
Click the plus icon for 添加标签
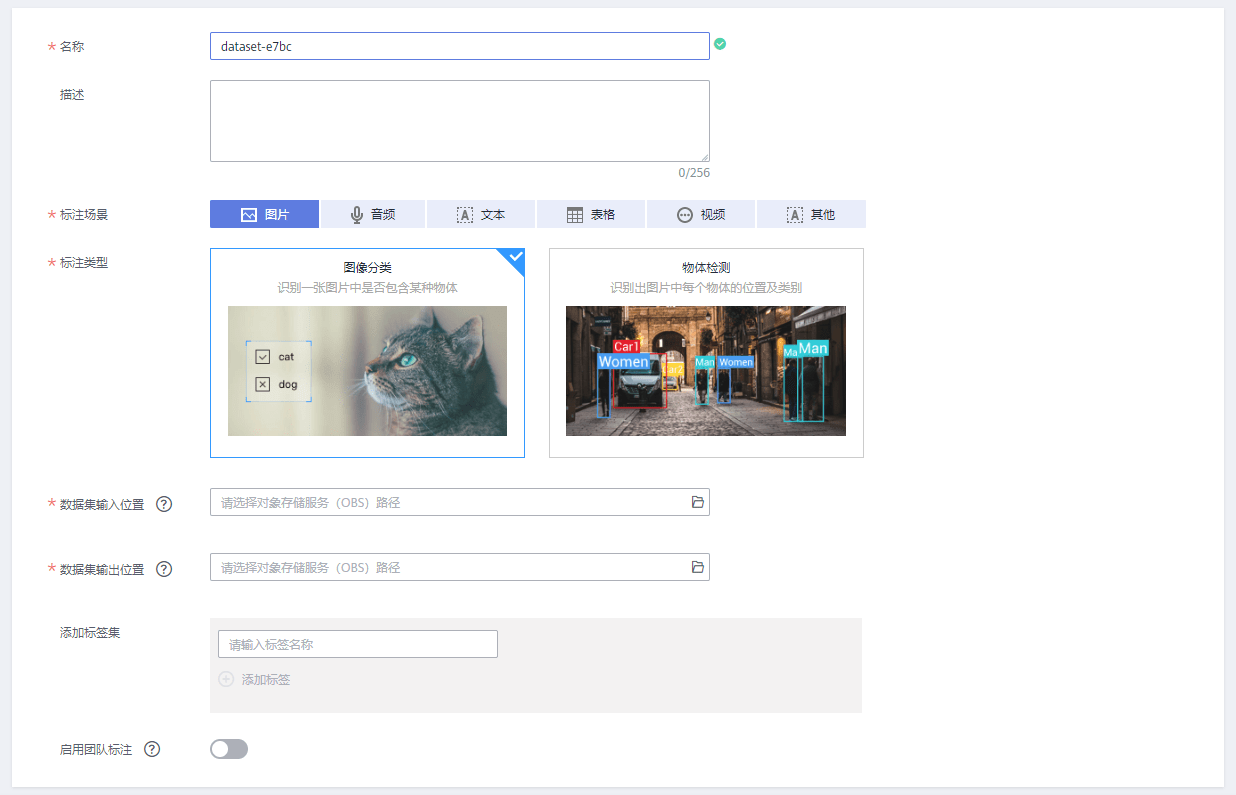coord(226,679)
